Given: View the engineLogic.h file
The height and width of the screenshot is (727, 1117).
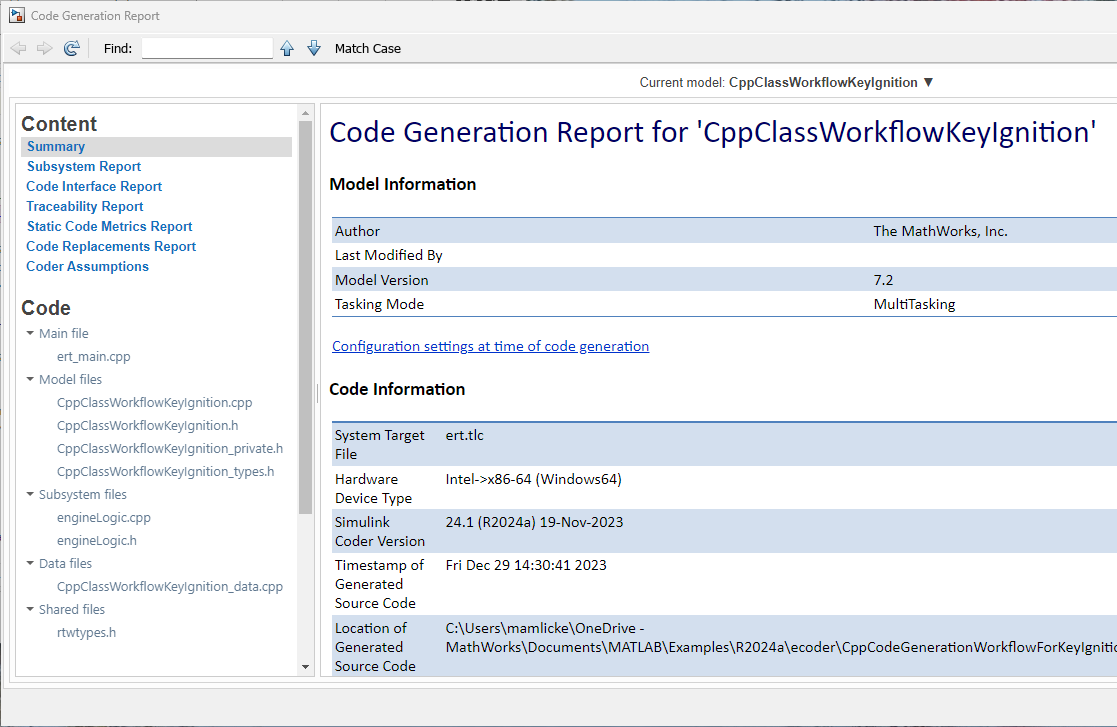Looking at the screenshot, I should (97, 540).
